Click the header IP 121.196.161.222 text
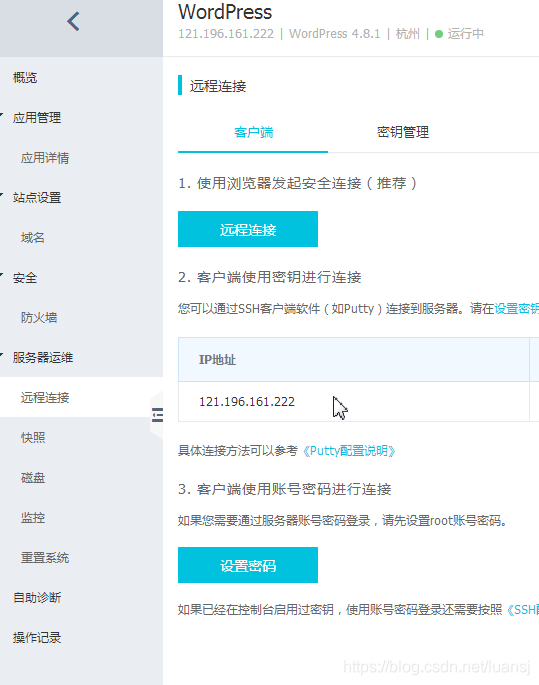Image resolution: width=539 pixels, height=685 pixels. (226, 34)
